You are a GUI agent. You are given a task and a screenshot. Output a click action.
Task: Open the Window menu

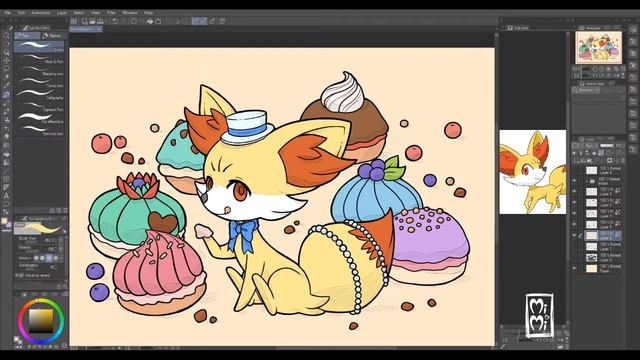pyautogui.click(x=130, y=13)
